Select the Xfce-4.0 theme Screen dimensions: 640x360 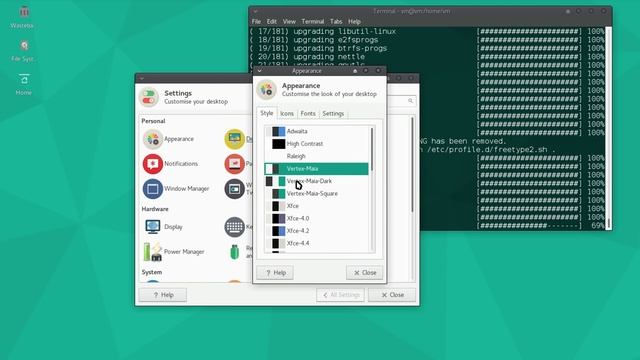316,218
